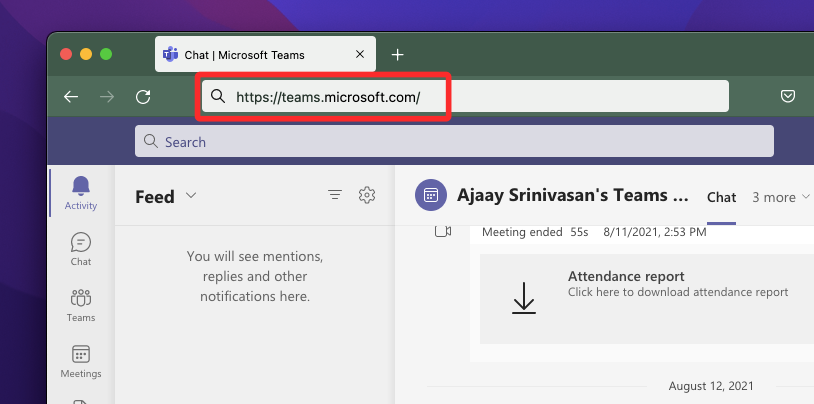This screenshot has width=814, height=404.
Task: Open the Teams section in the sidebar
Action: click(80, 305)
